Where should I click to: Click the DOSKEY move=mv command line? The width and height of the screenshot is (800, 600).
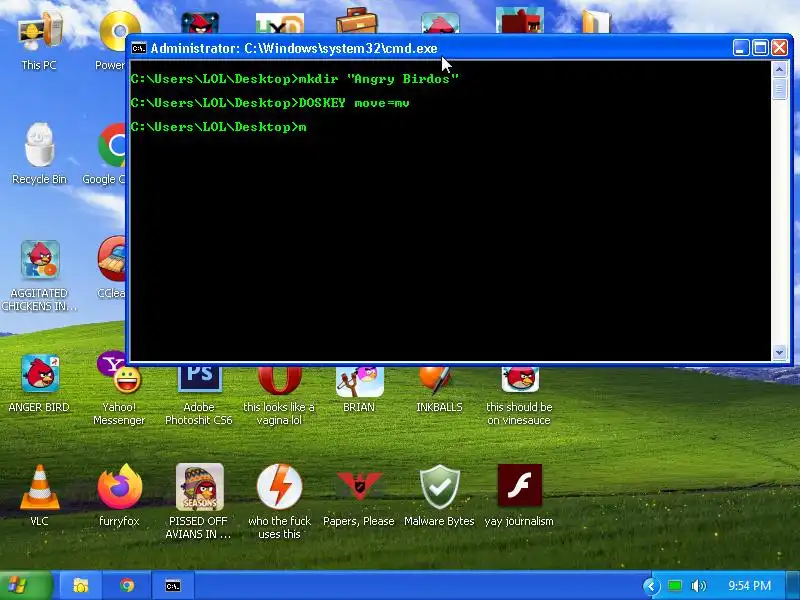(x=270, y=103)
